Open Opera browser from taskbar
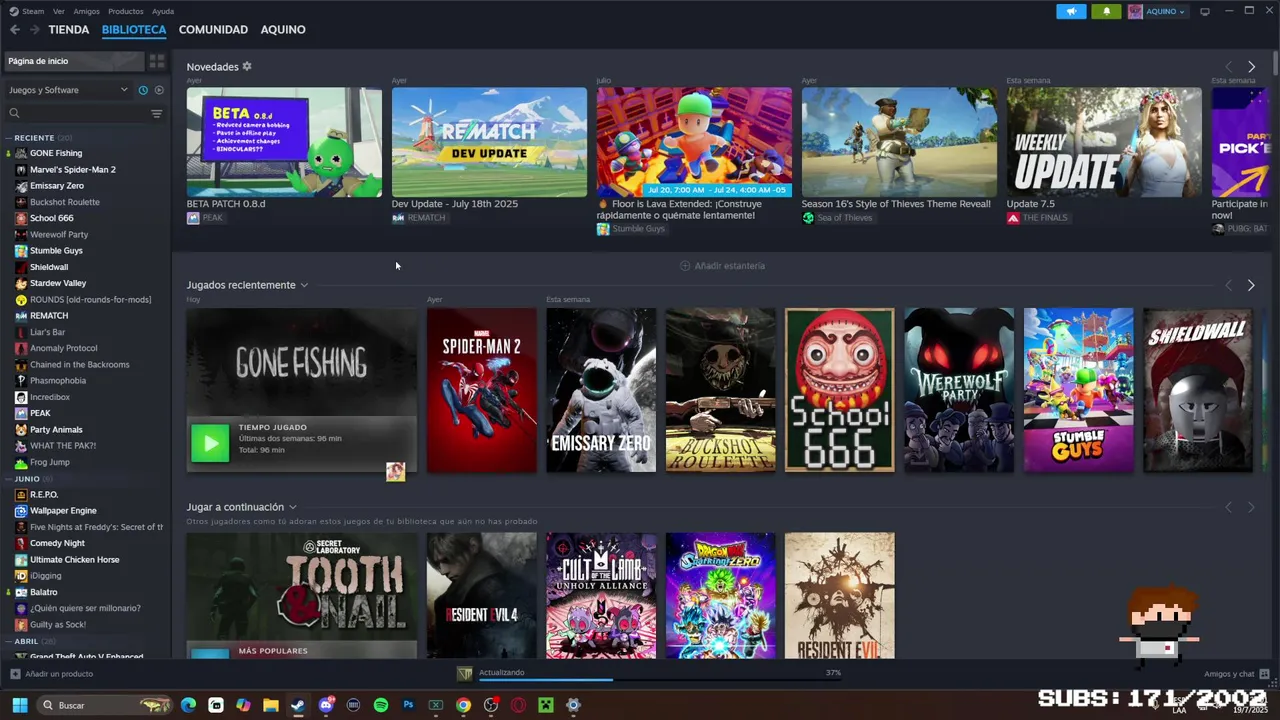The width and height of the screenshot is (1280, 720). point(518,705)
